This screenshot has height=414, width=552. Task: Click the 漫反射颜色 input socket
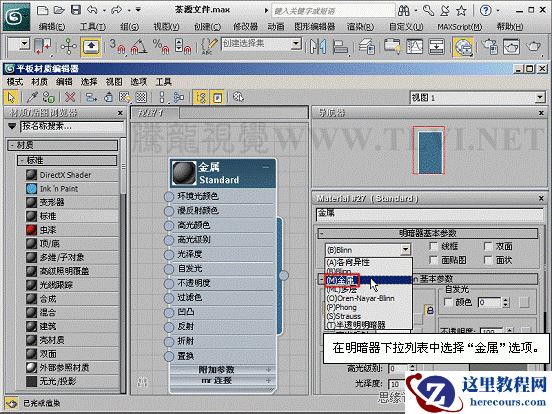[x=169, y=211]
